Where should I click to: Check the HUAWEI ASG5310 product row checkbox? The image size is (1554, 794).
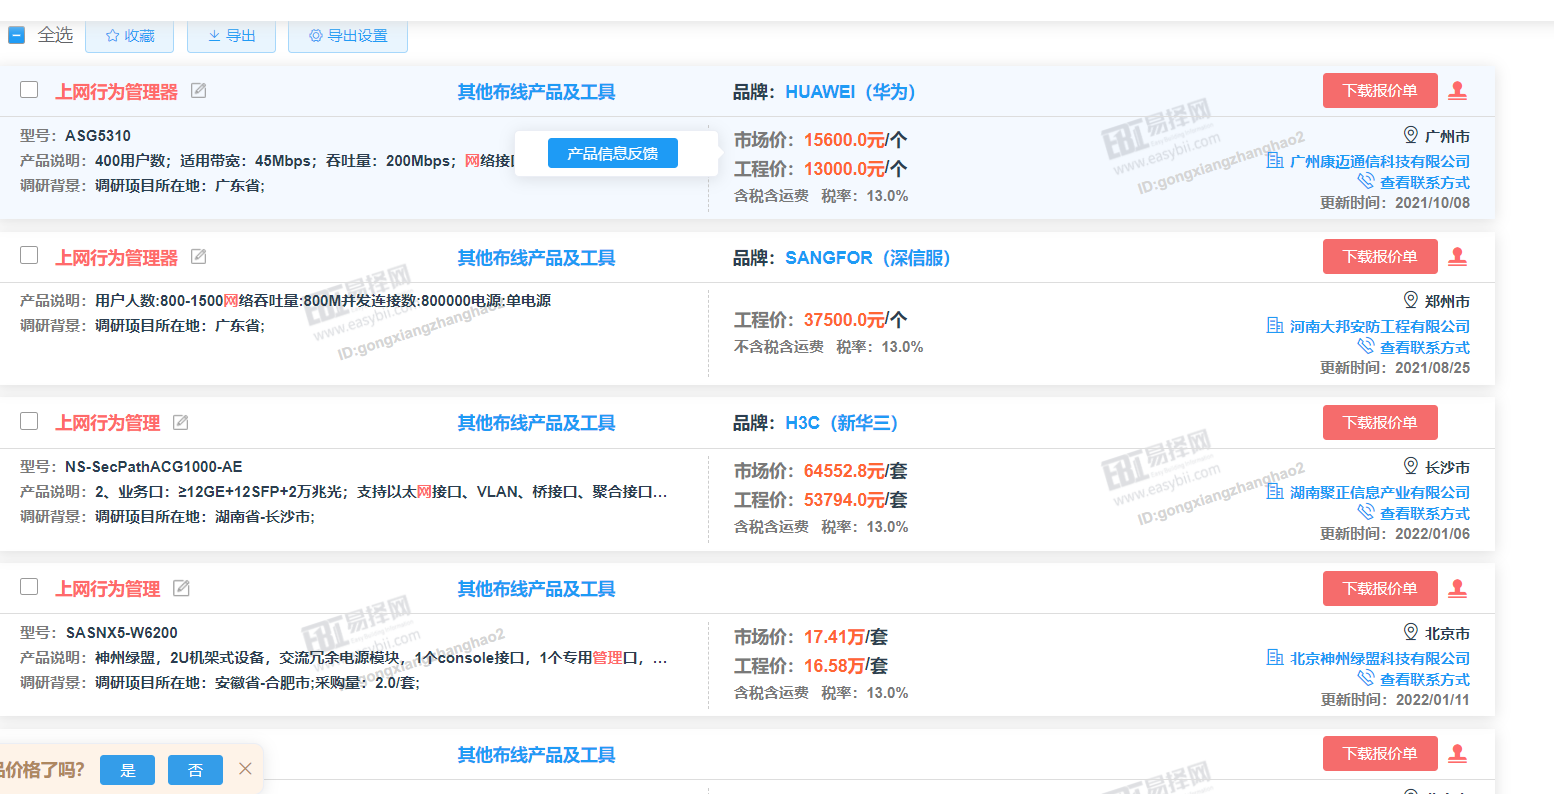pyautogui.click(x=30, y=90)
